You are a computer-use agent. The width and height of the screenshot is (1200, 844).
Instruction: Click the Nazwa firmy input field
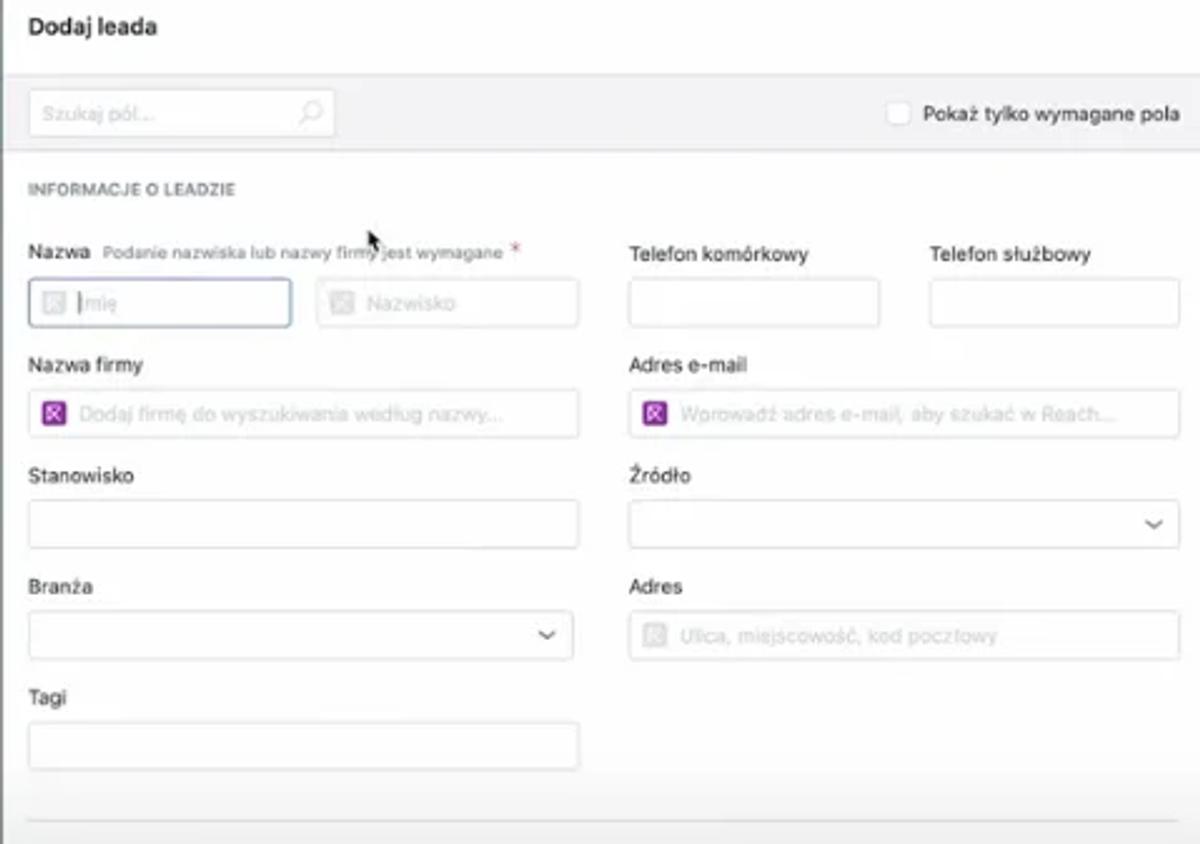(304, 413)
